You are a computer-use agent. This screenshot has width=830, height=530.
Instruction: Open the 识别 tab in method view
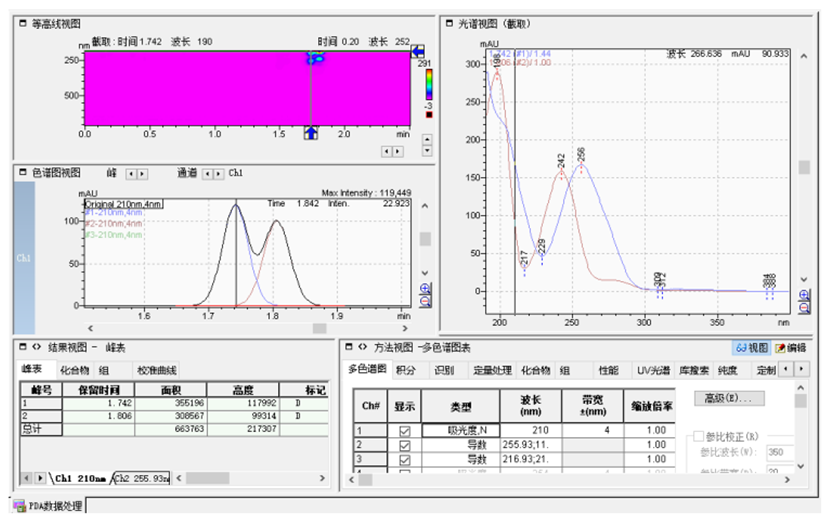click(444, 370)
